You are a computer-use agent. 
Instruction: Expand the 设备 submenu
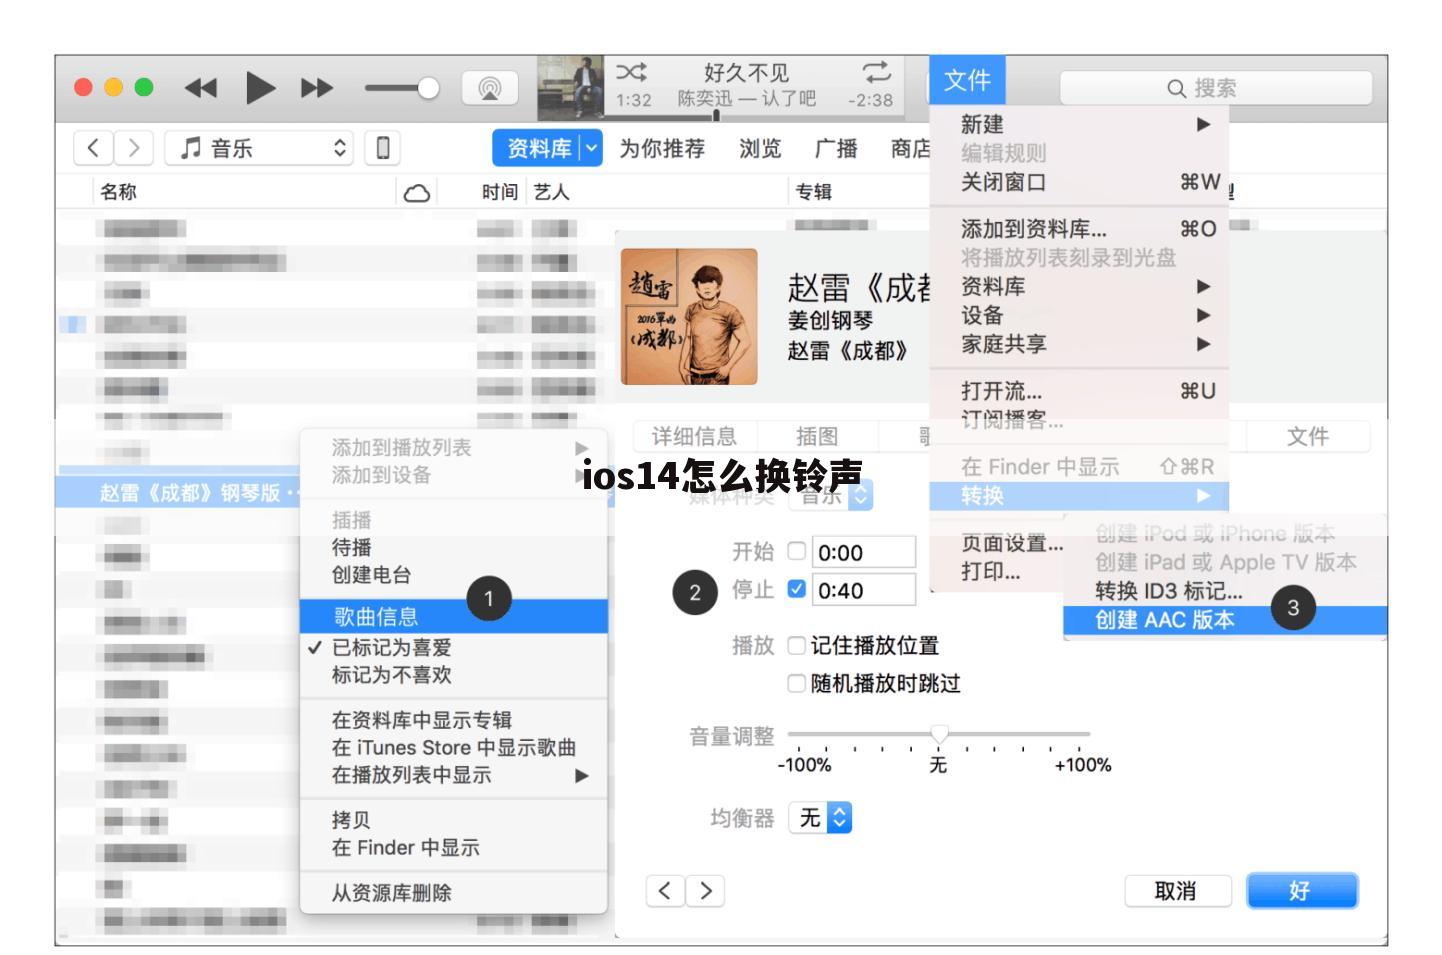(1079, 315)
